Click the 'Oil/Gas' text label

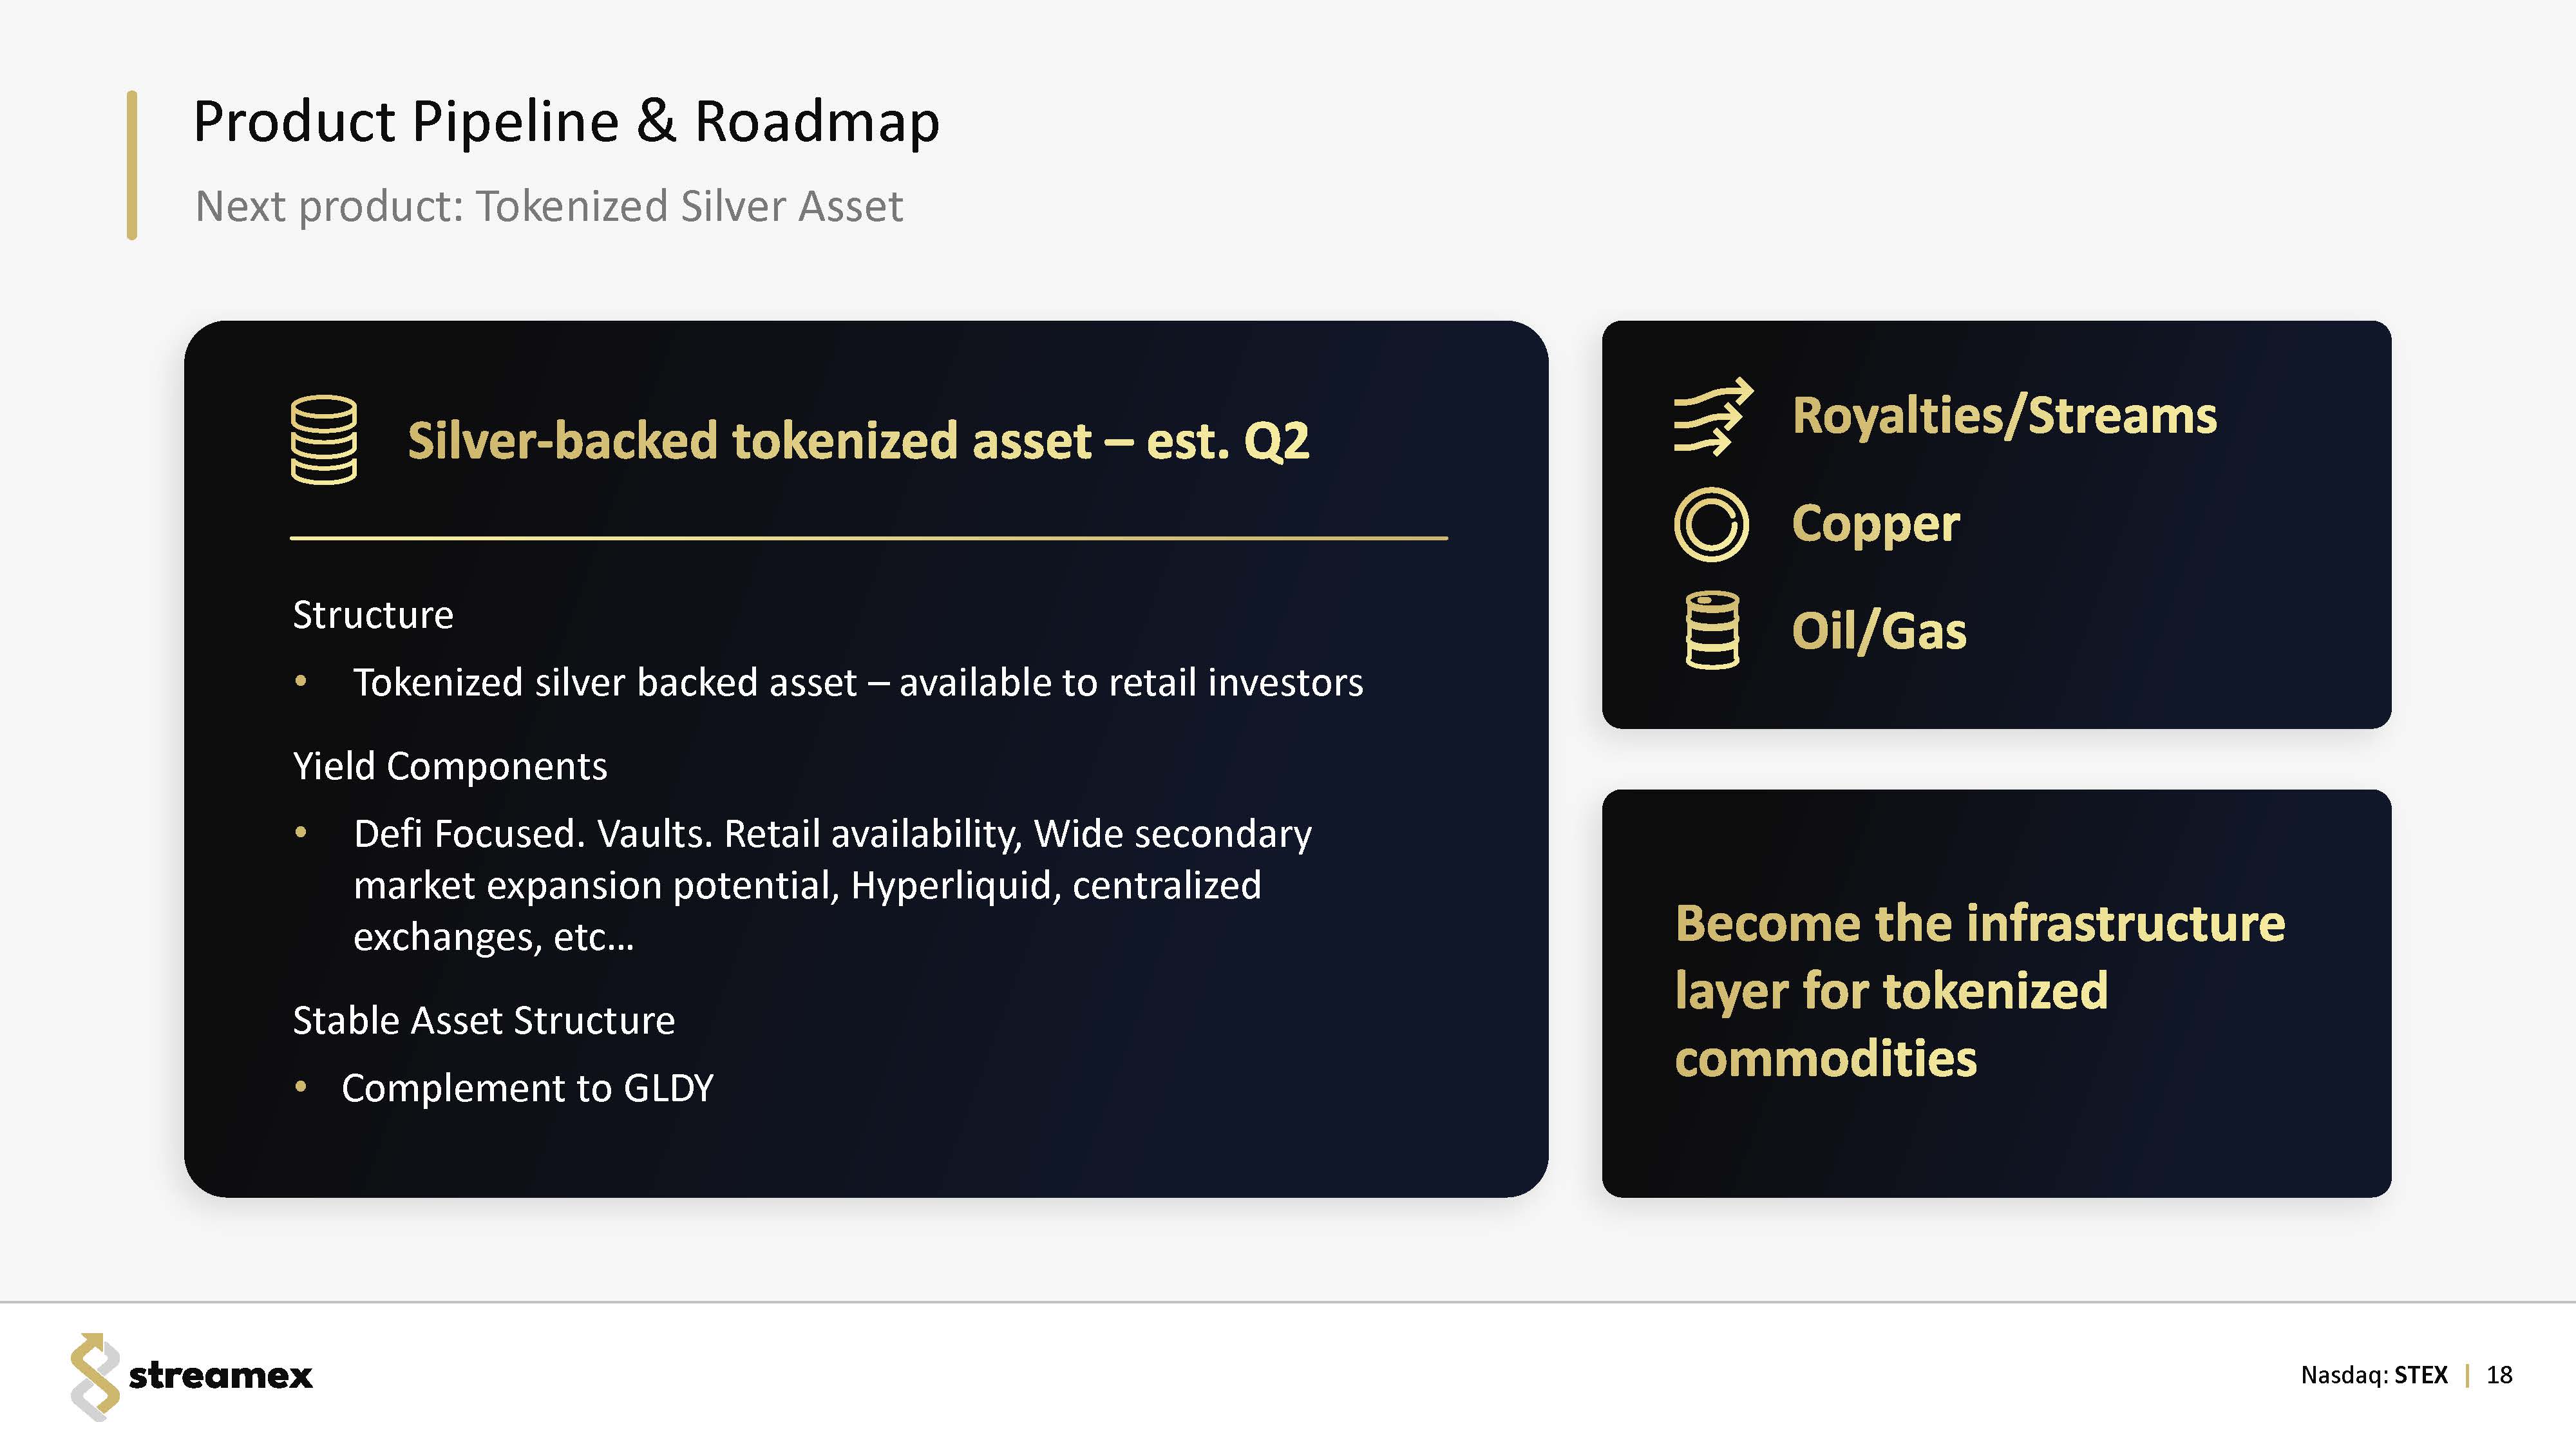(1879, 631)
